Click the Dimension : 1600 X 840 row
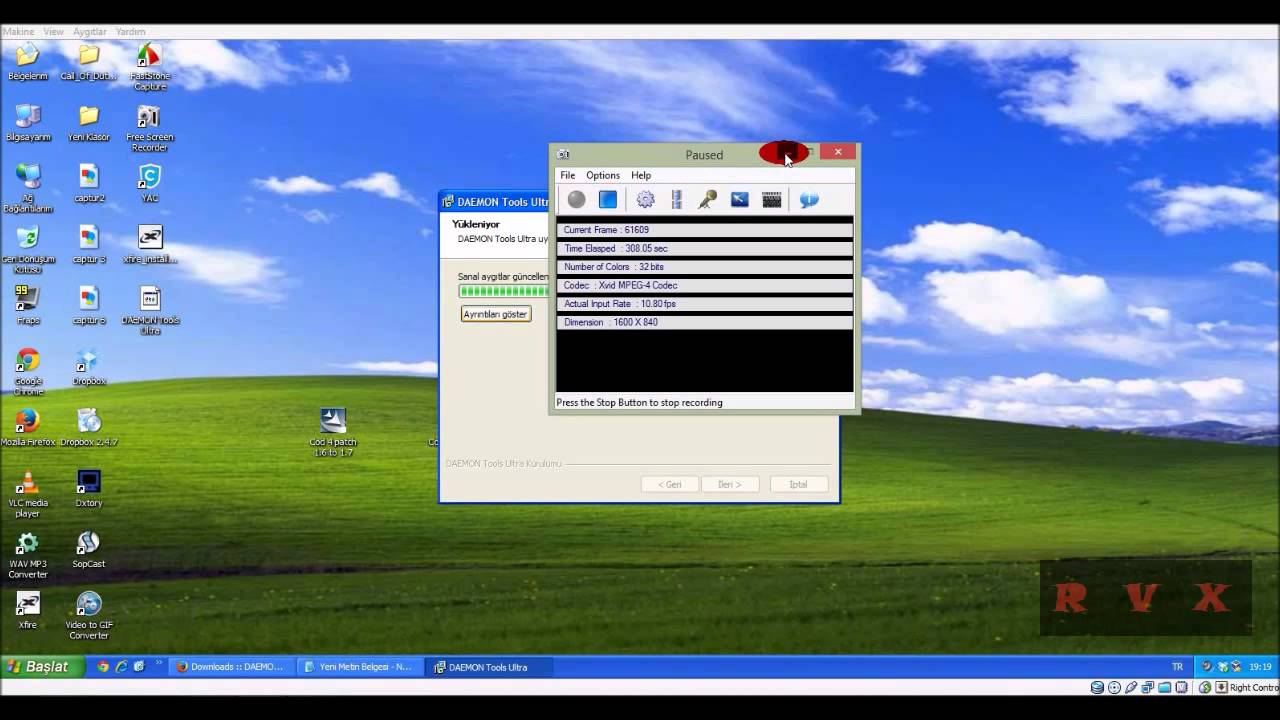Screen dimensions: 1280x720 [705, 322]
